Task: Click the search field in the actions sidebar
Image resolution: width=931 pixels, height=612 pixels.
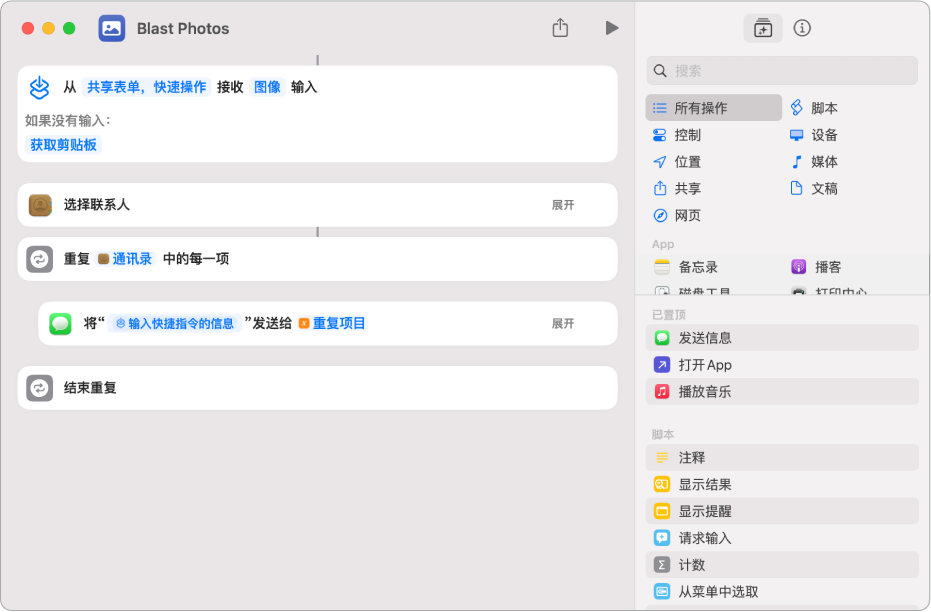Action: pyautogui.click(x=782, y=71)
